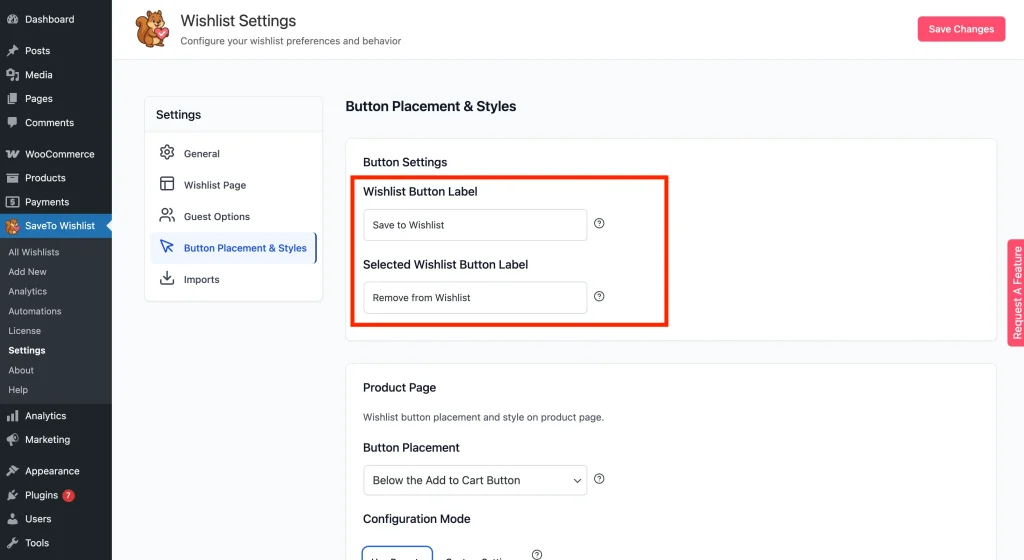Click the Plugins update count badge
The width and height of the screenshot is (1024, 560).
[x=68, y=495]
